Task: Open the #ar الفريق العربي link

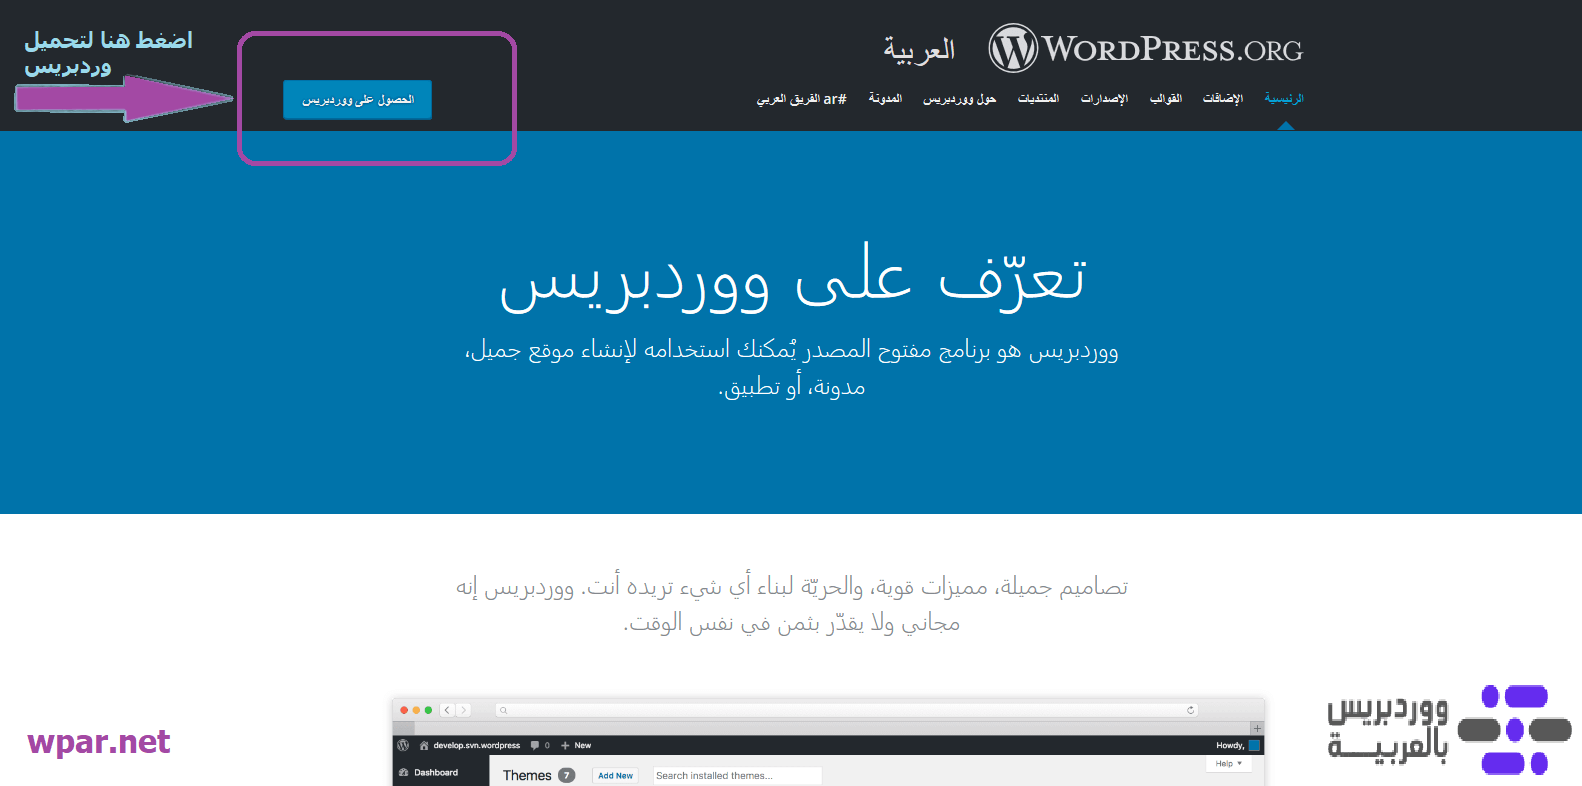Action: pos(801,98)
